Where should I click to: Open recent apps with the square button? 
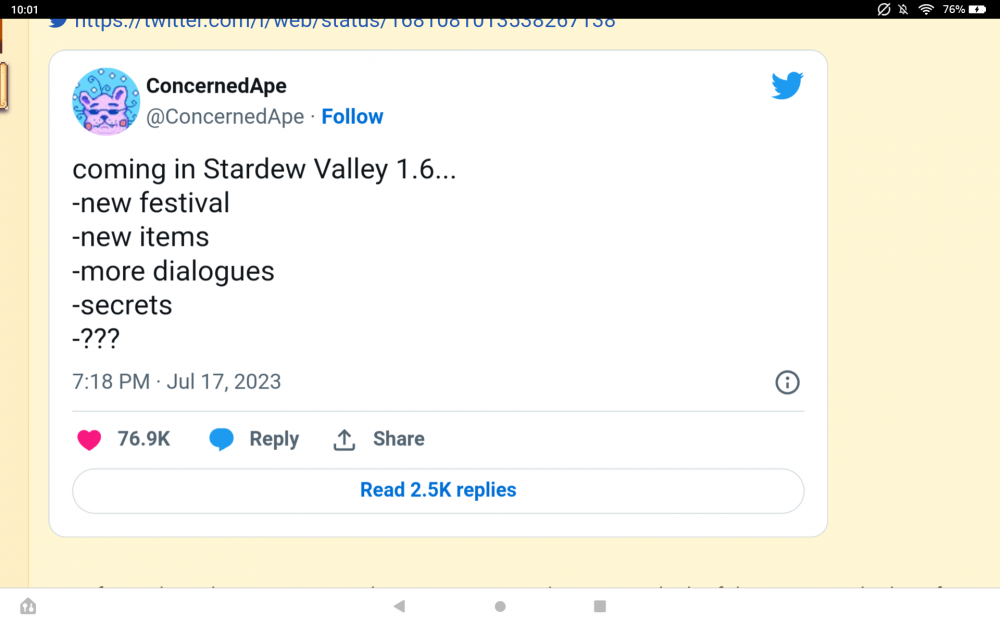pyautogui.click(x=600, y=606)
